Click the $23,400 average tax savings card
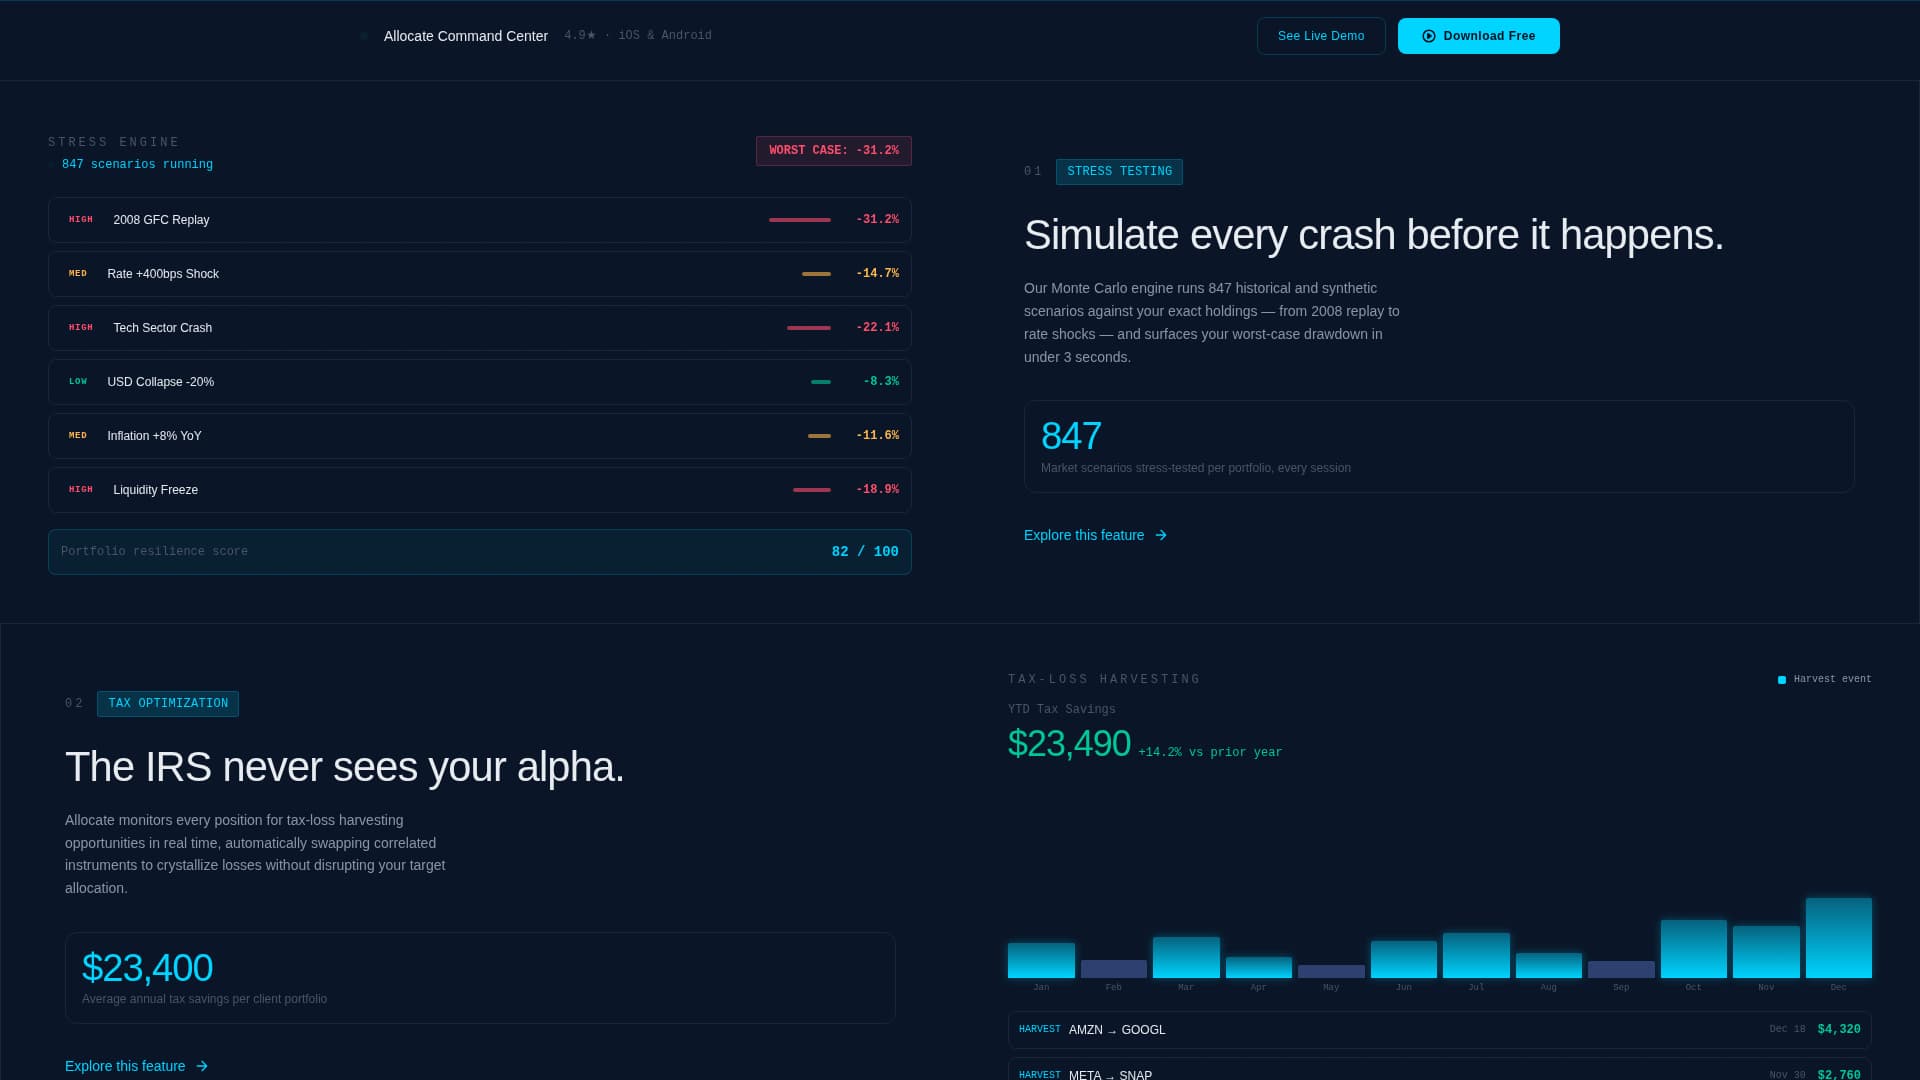 coord(480,978)
